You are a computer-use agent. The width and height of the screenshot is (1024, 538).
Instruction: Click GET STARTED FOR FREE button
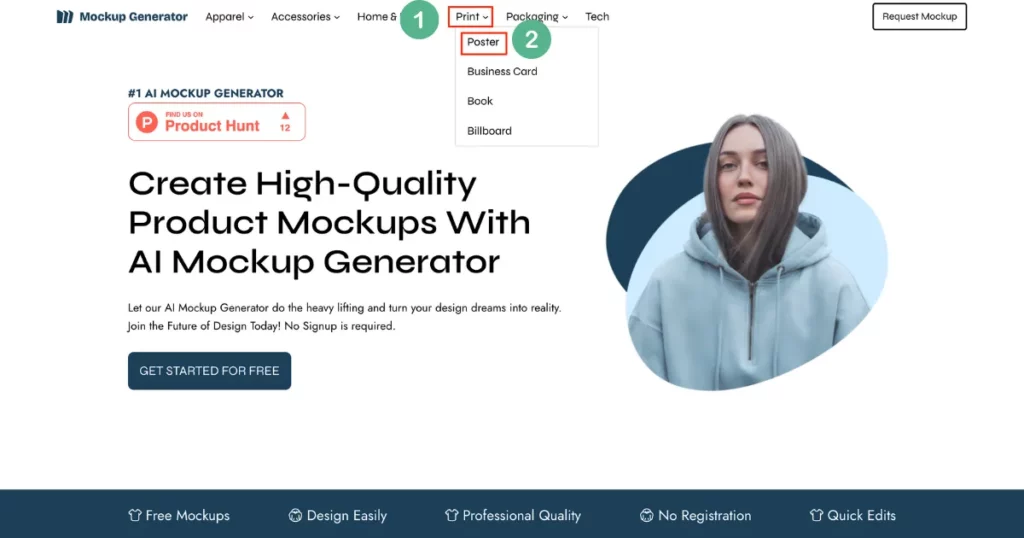(210, 371)
